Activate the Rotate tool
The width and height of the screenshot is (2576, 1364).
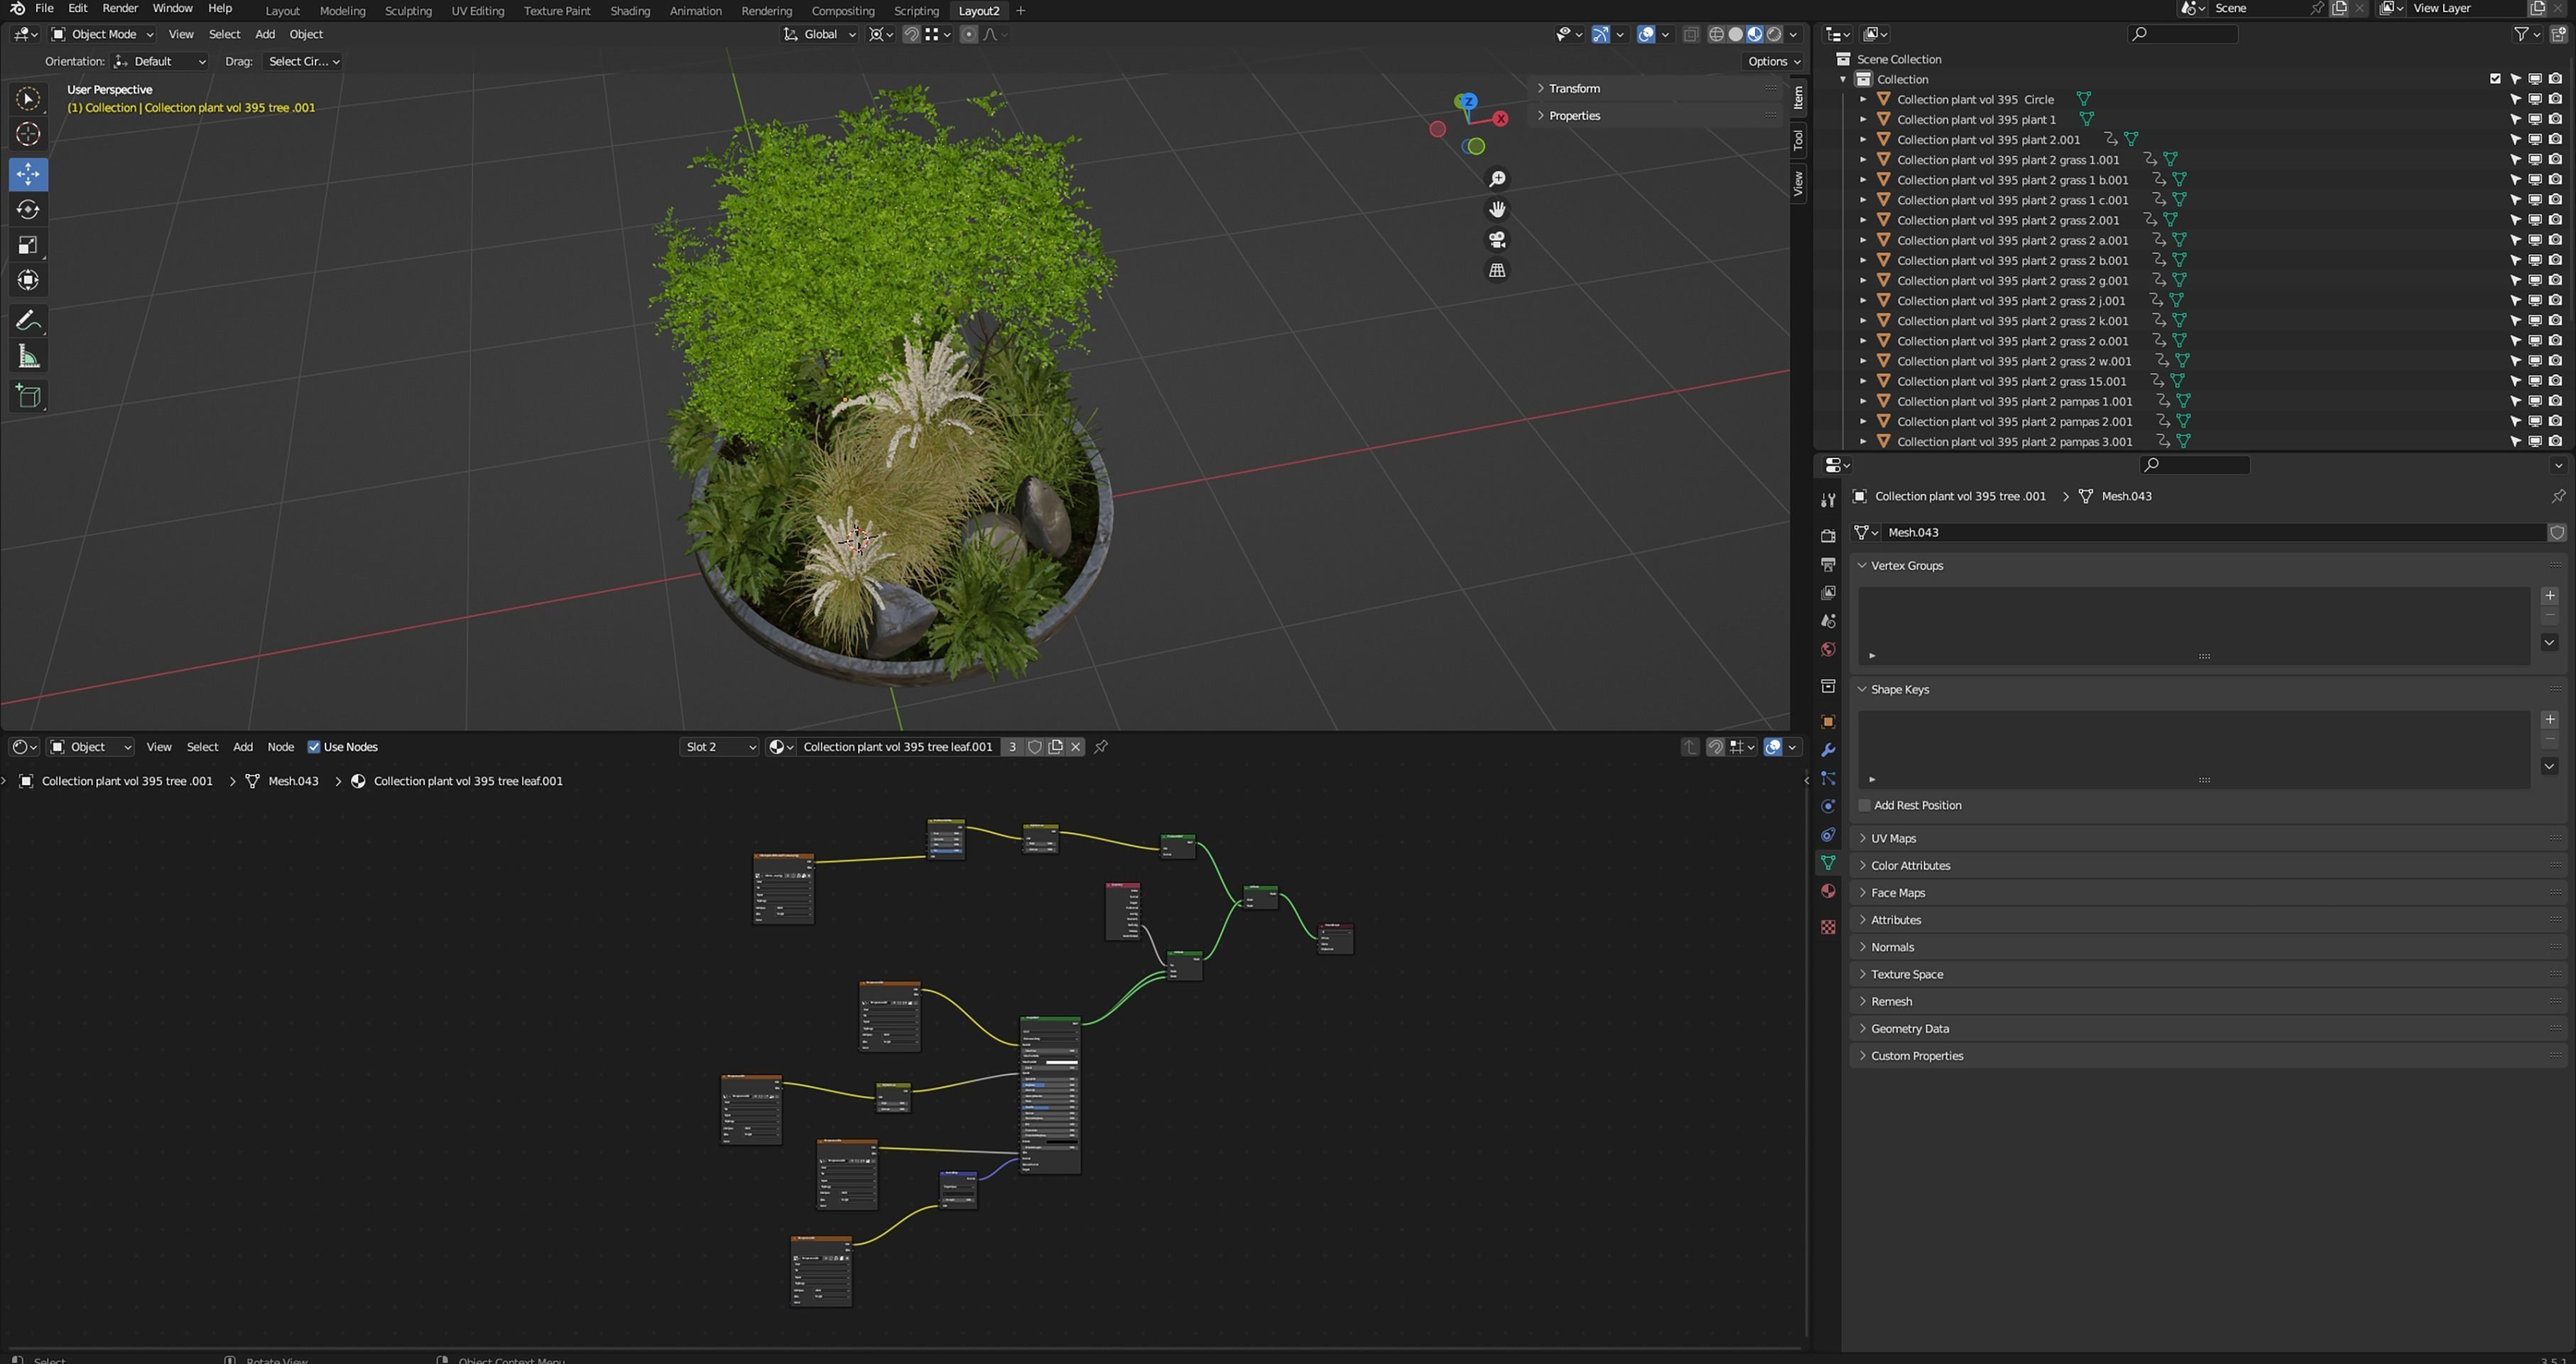coord(28,210)
